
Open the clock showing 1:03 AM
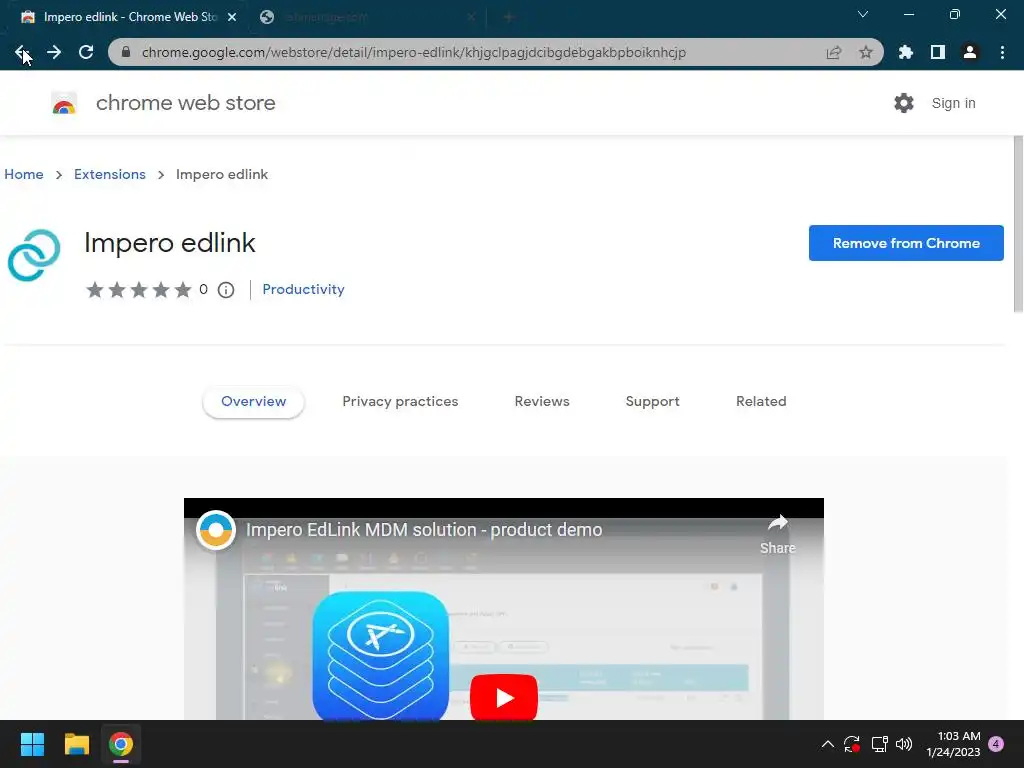pyautogui.click(x=953, y=744)
